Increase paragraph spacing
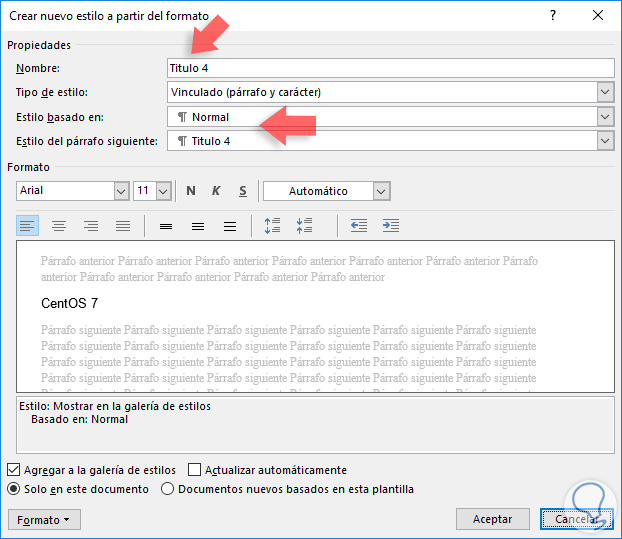622x539 pixels. (x=273, y=226)
